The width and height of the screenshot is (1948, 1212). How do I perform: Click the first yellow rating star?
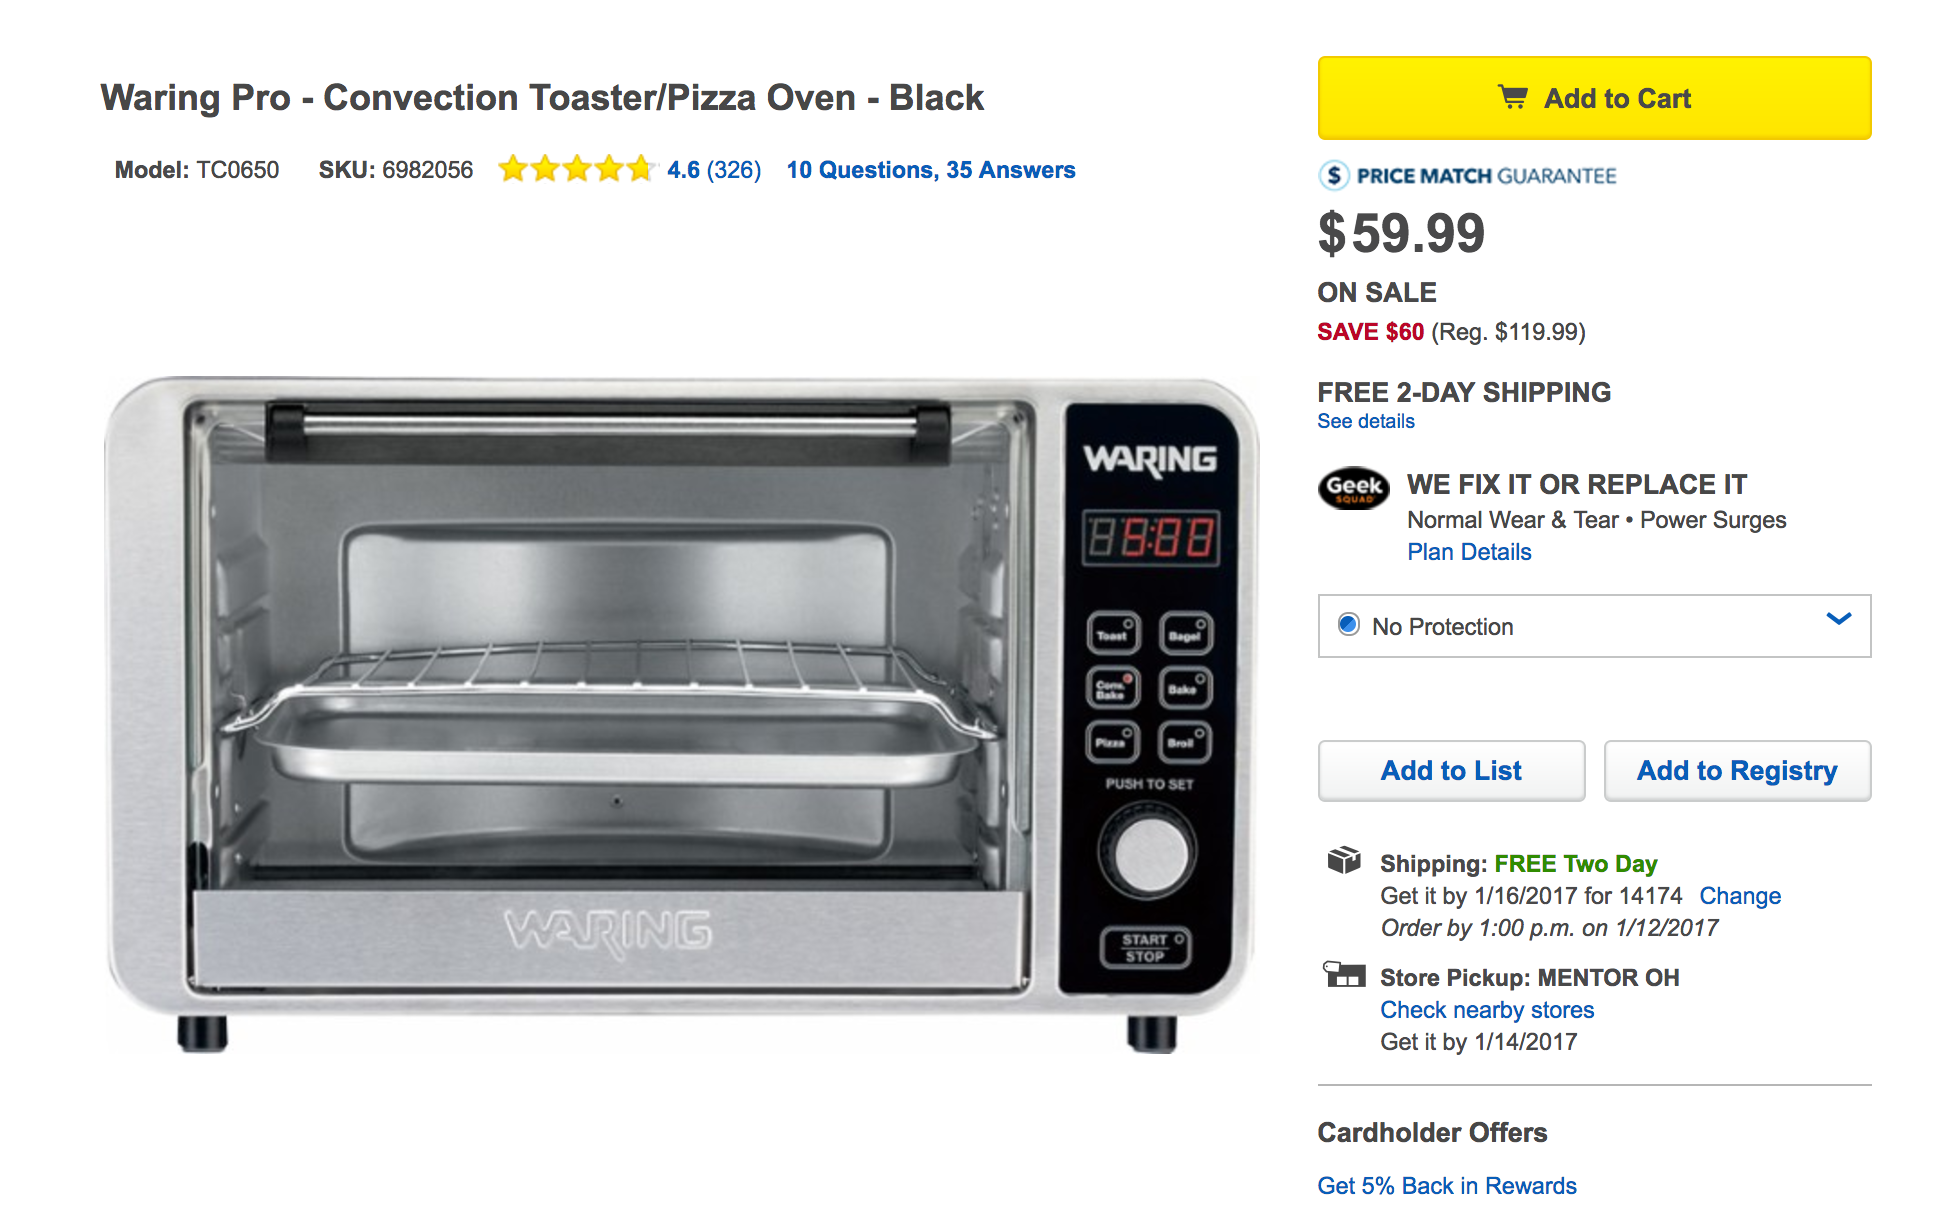click(513, 169)
